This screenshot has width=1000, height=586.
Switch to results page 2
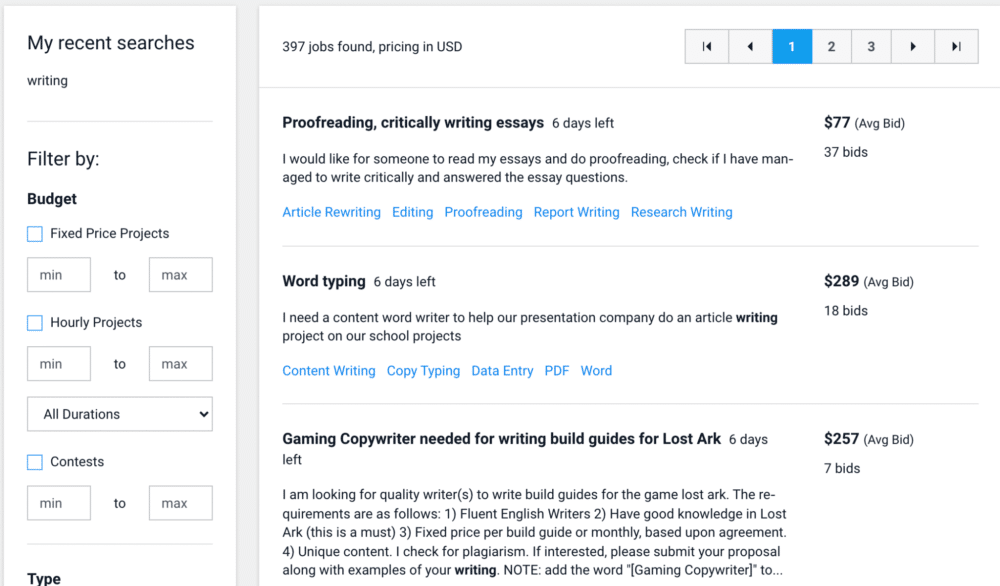[x=831, y=46]
